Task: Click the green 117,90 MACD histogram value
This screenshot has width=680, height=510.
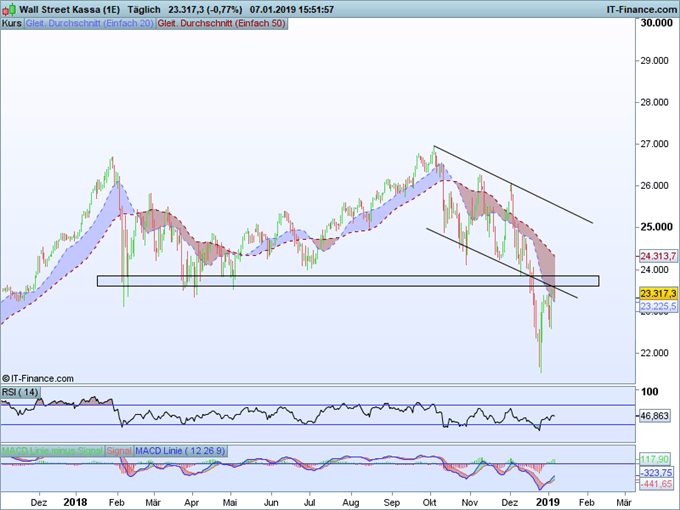Action: (655, 459)
